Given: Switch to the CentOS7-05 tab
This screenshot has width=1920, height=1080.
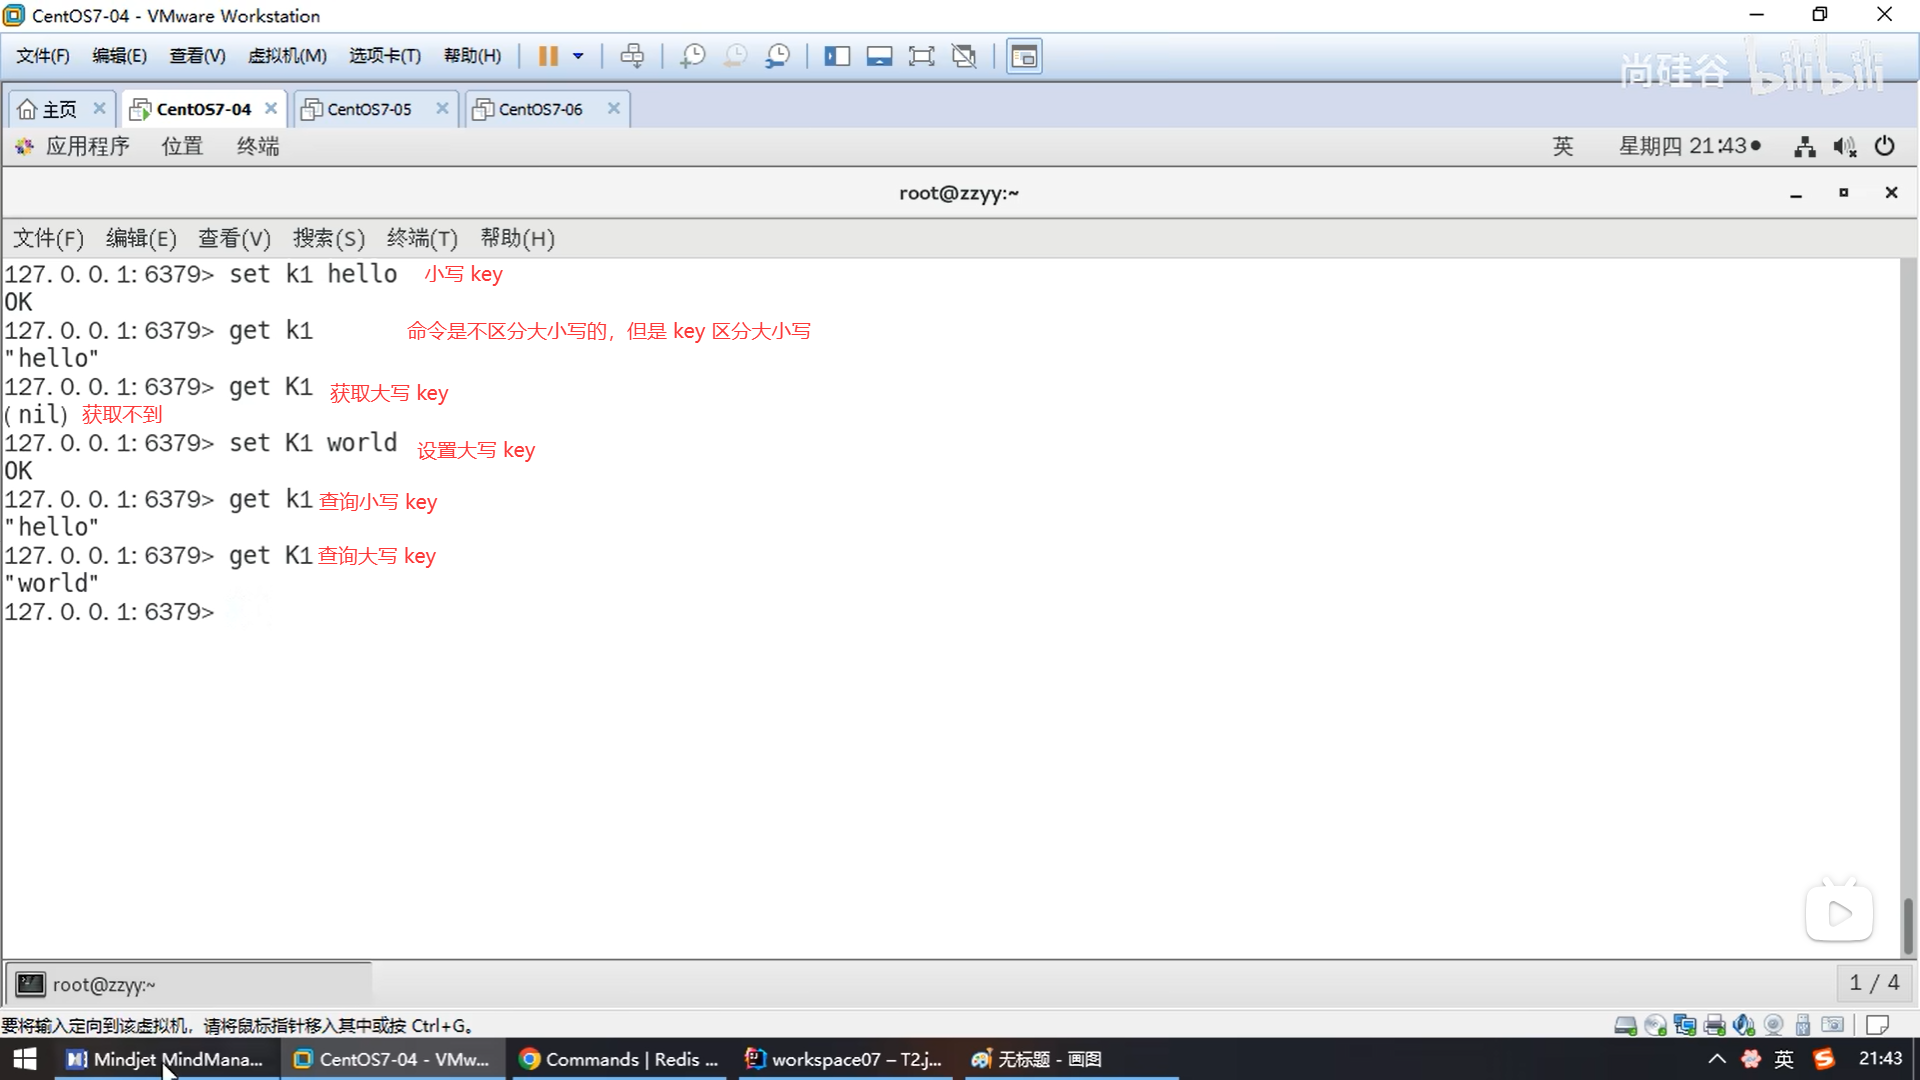Looking at the screenshot, I should pos(369,109).
